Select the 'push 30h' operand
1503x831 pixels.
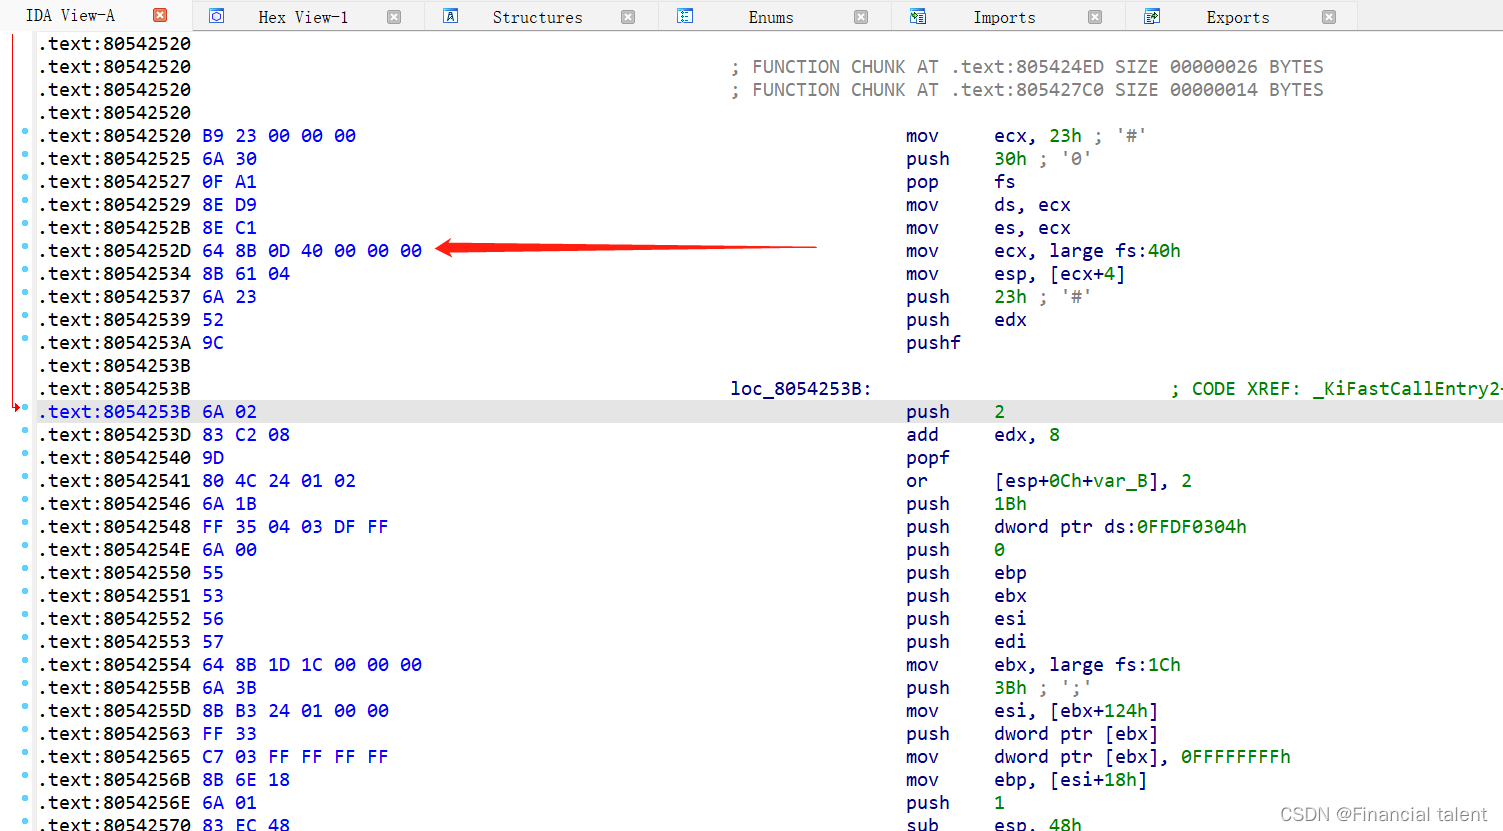pyautogui.click(x=1010, y=159)
